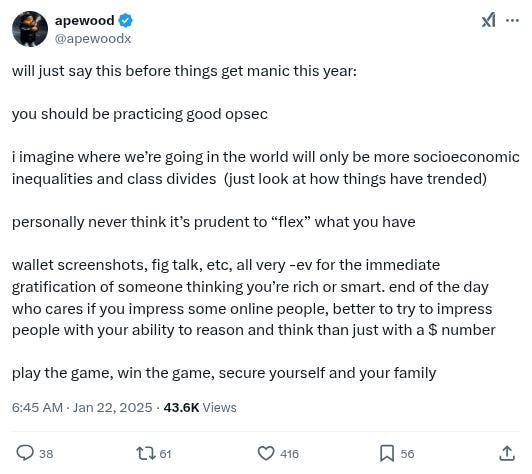Viewport: 532px width, 474px height.
Task: Click the blue verified badge
Action: [125, 21]
